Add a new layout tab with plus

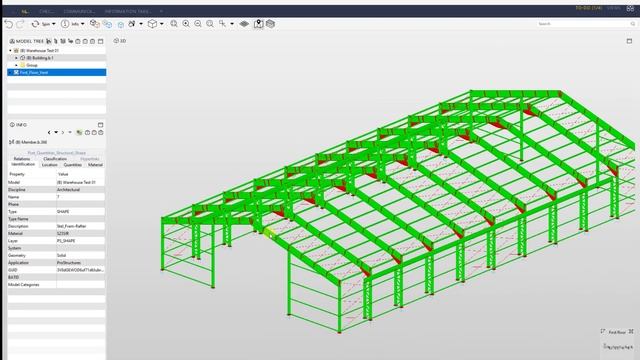tap(161, 11)
